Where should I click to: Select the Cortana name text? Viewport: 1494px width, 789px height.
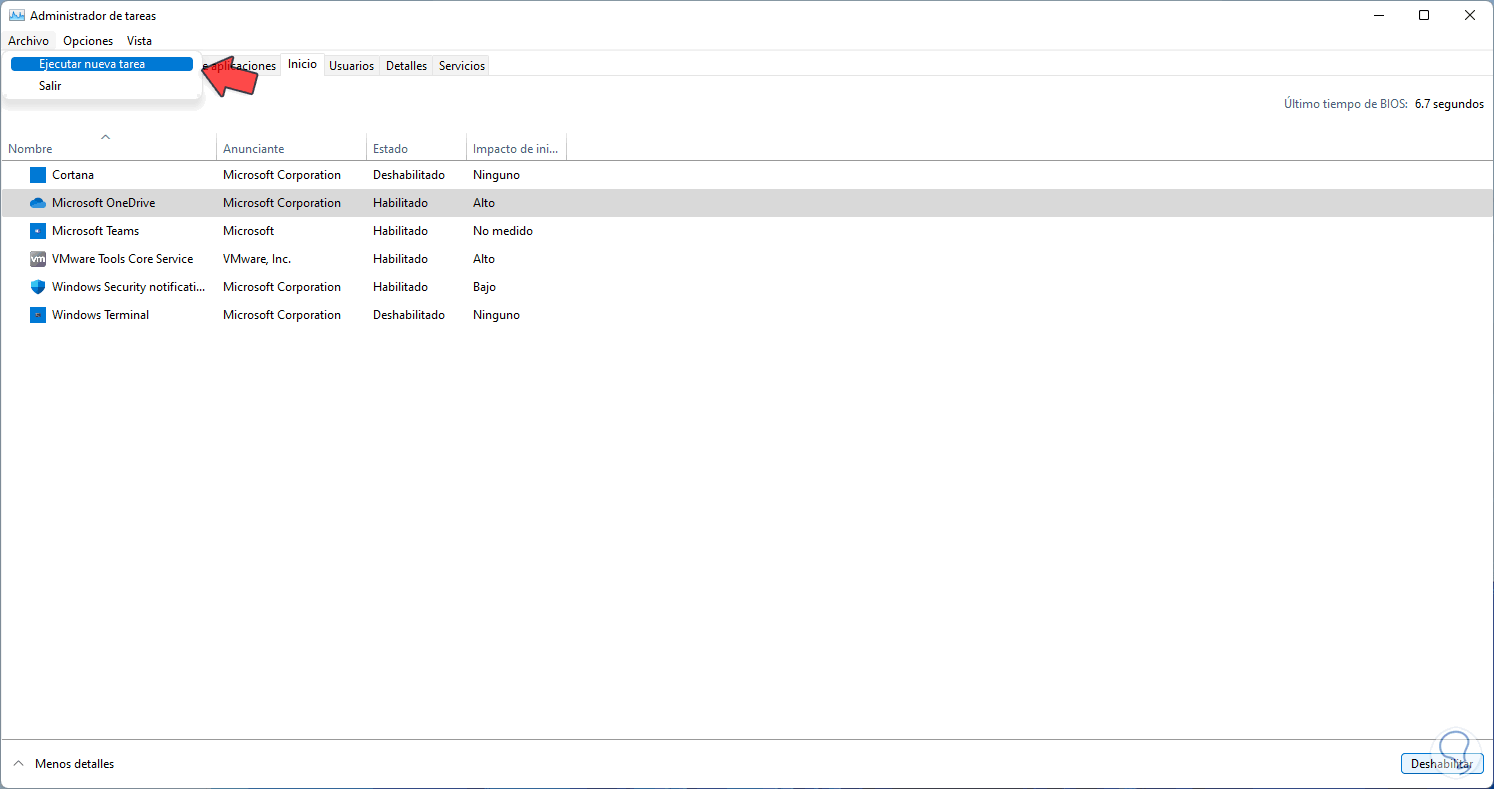(73, 175)
